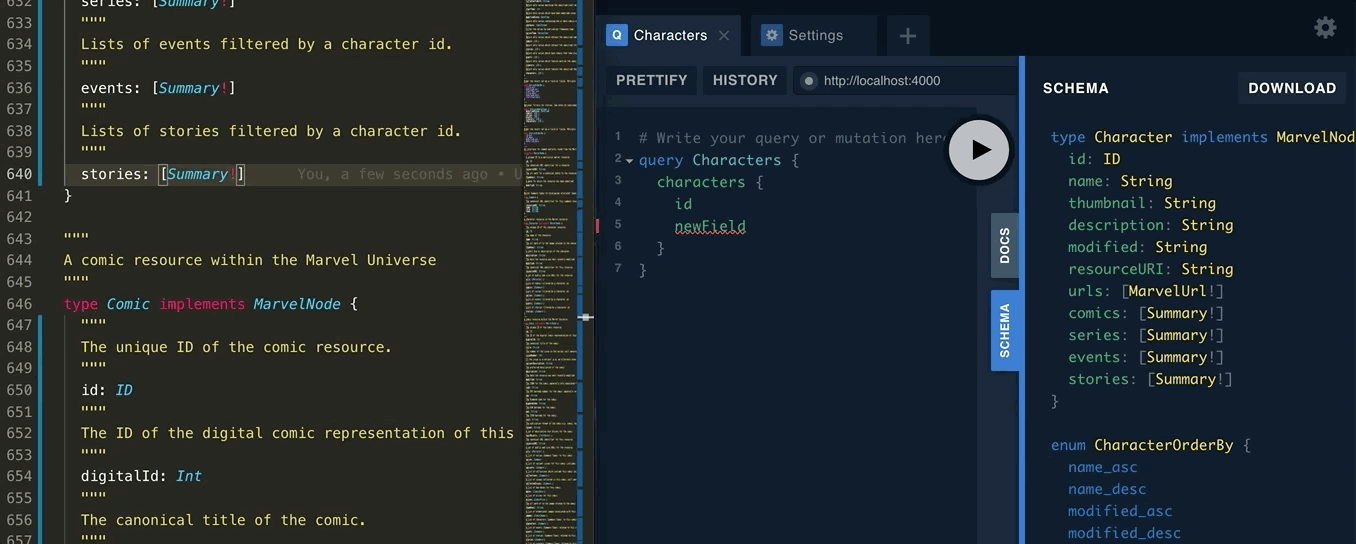1356x544 pixels.
Task: Click the id field in the query editor
Action: pos(683,204)
